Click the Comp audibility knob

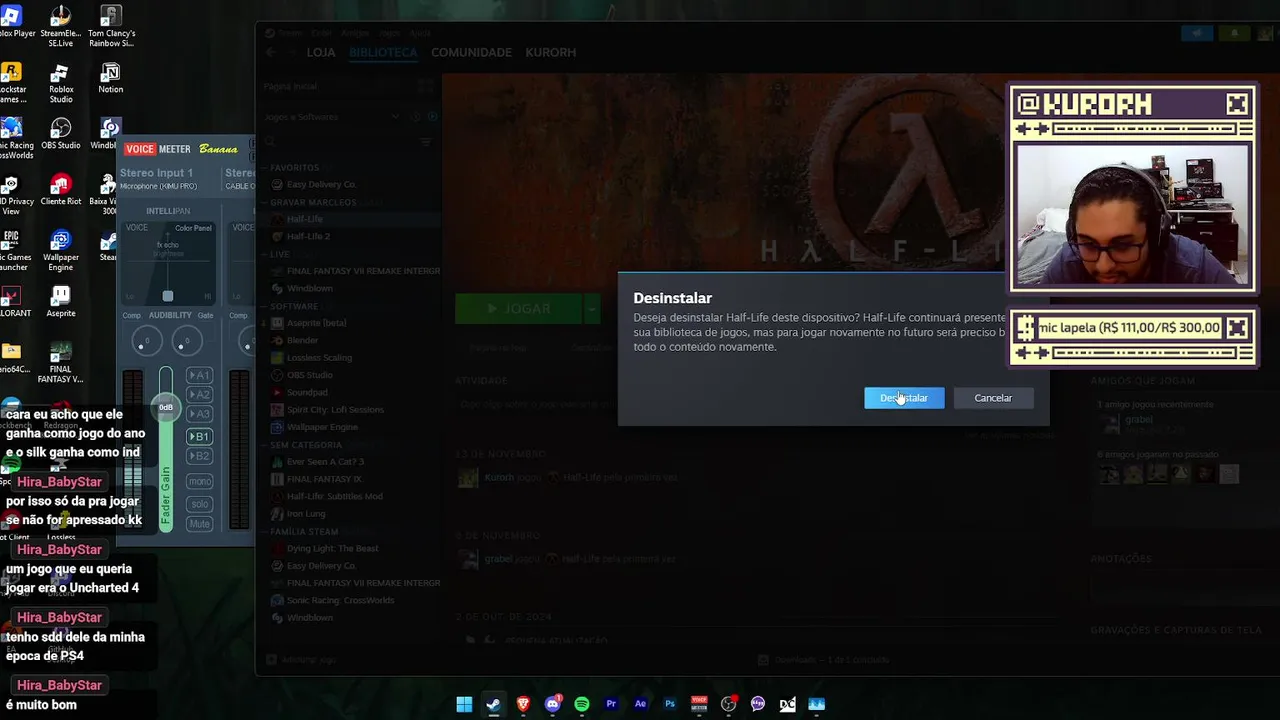[x=147, y=342]
